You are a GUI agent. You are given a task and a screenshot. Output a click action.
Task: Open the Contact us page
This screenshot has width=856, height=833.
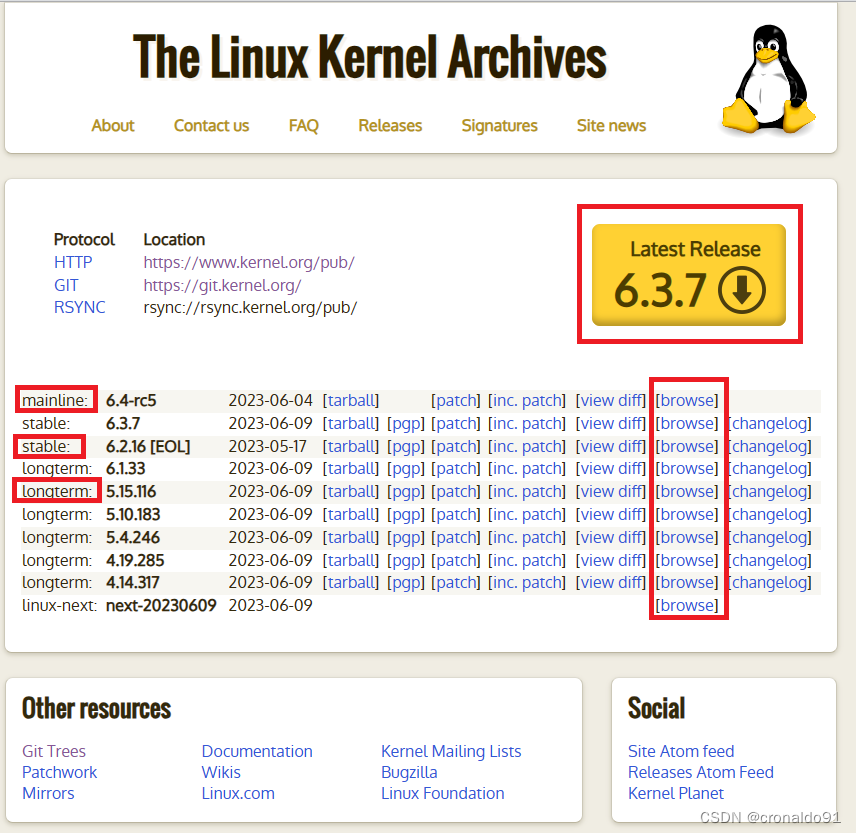click(211, 126)
